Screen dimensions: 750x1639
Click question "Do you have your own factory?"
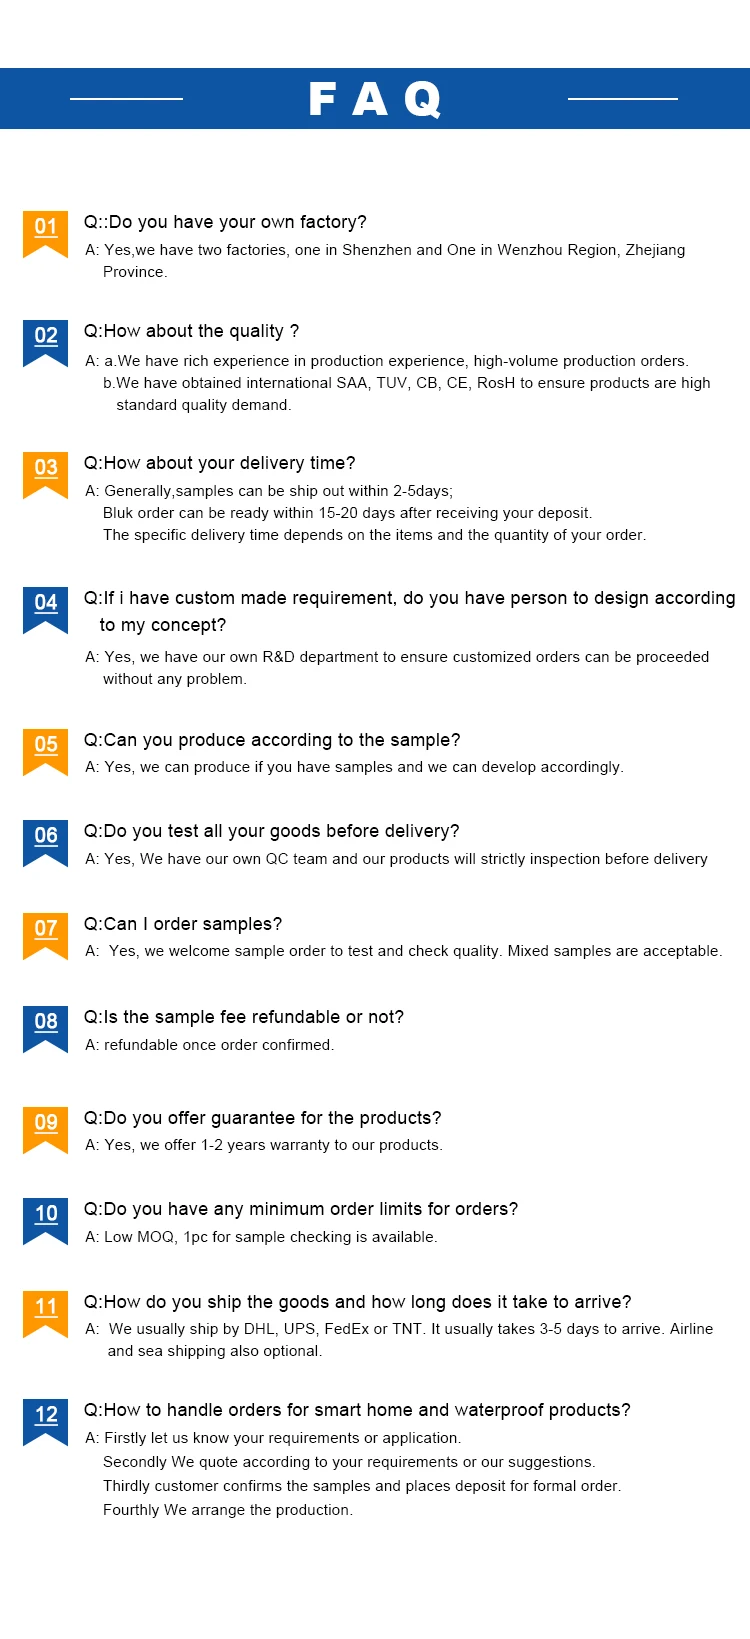point(225,222)
